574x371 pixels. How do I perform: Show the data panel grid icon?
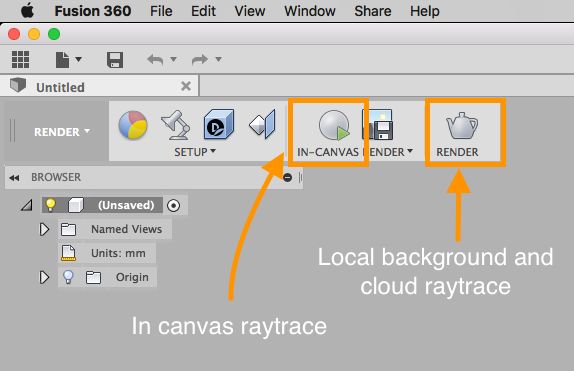[20, 59]
